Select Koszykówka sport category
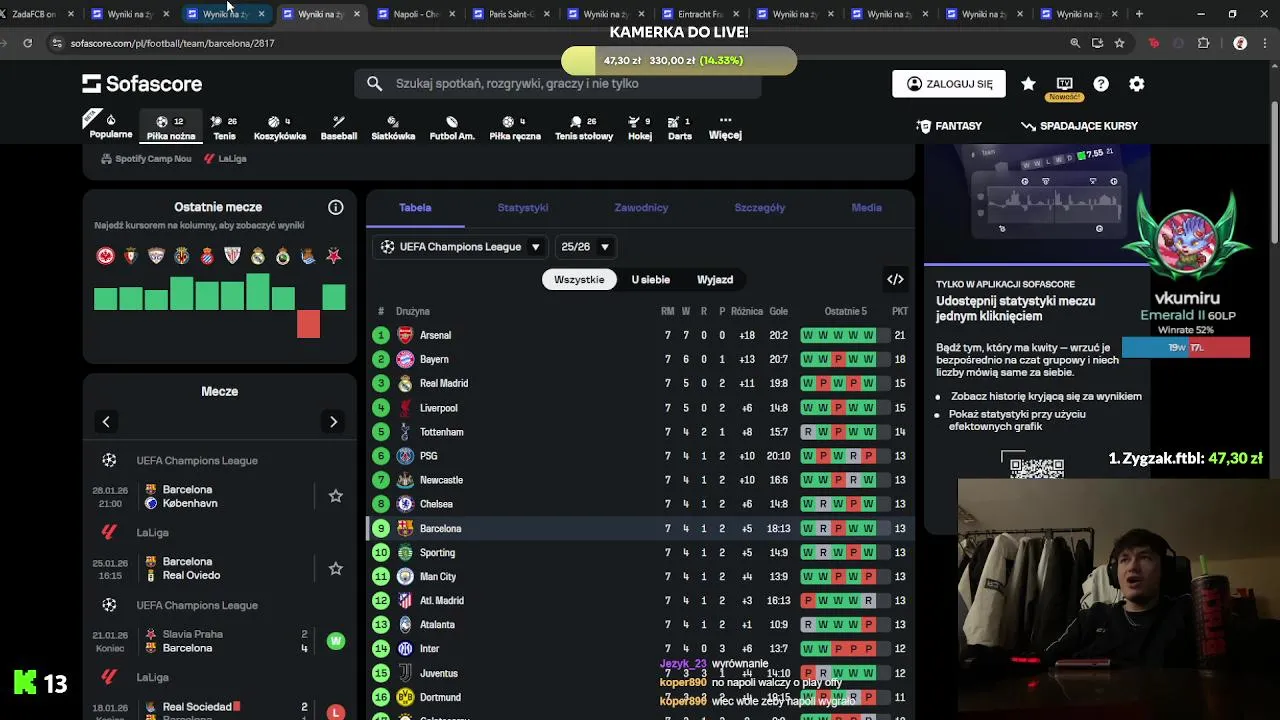The image size is (1280, 720). (280, 128)
